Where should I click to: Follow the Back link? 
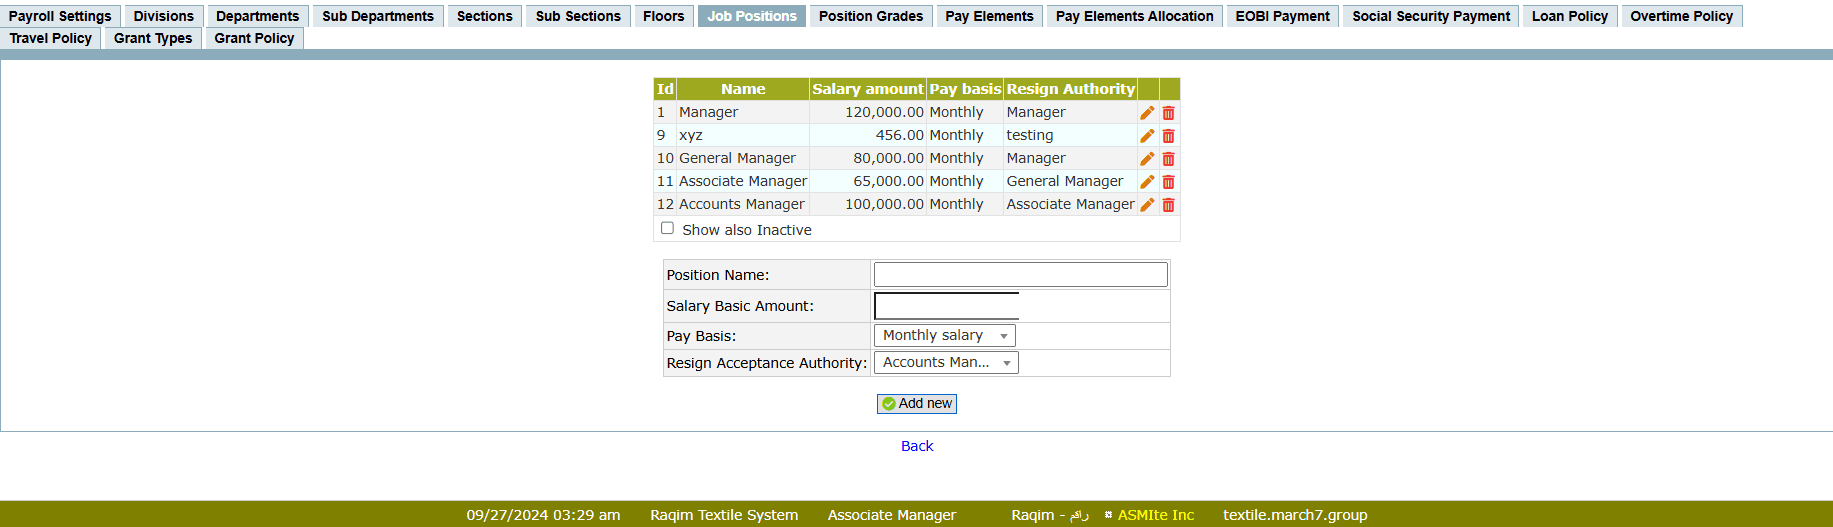[917, 446]
